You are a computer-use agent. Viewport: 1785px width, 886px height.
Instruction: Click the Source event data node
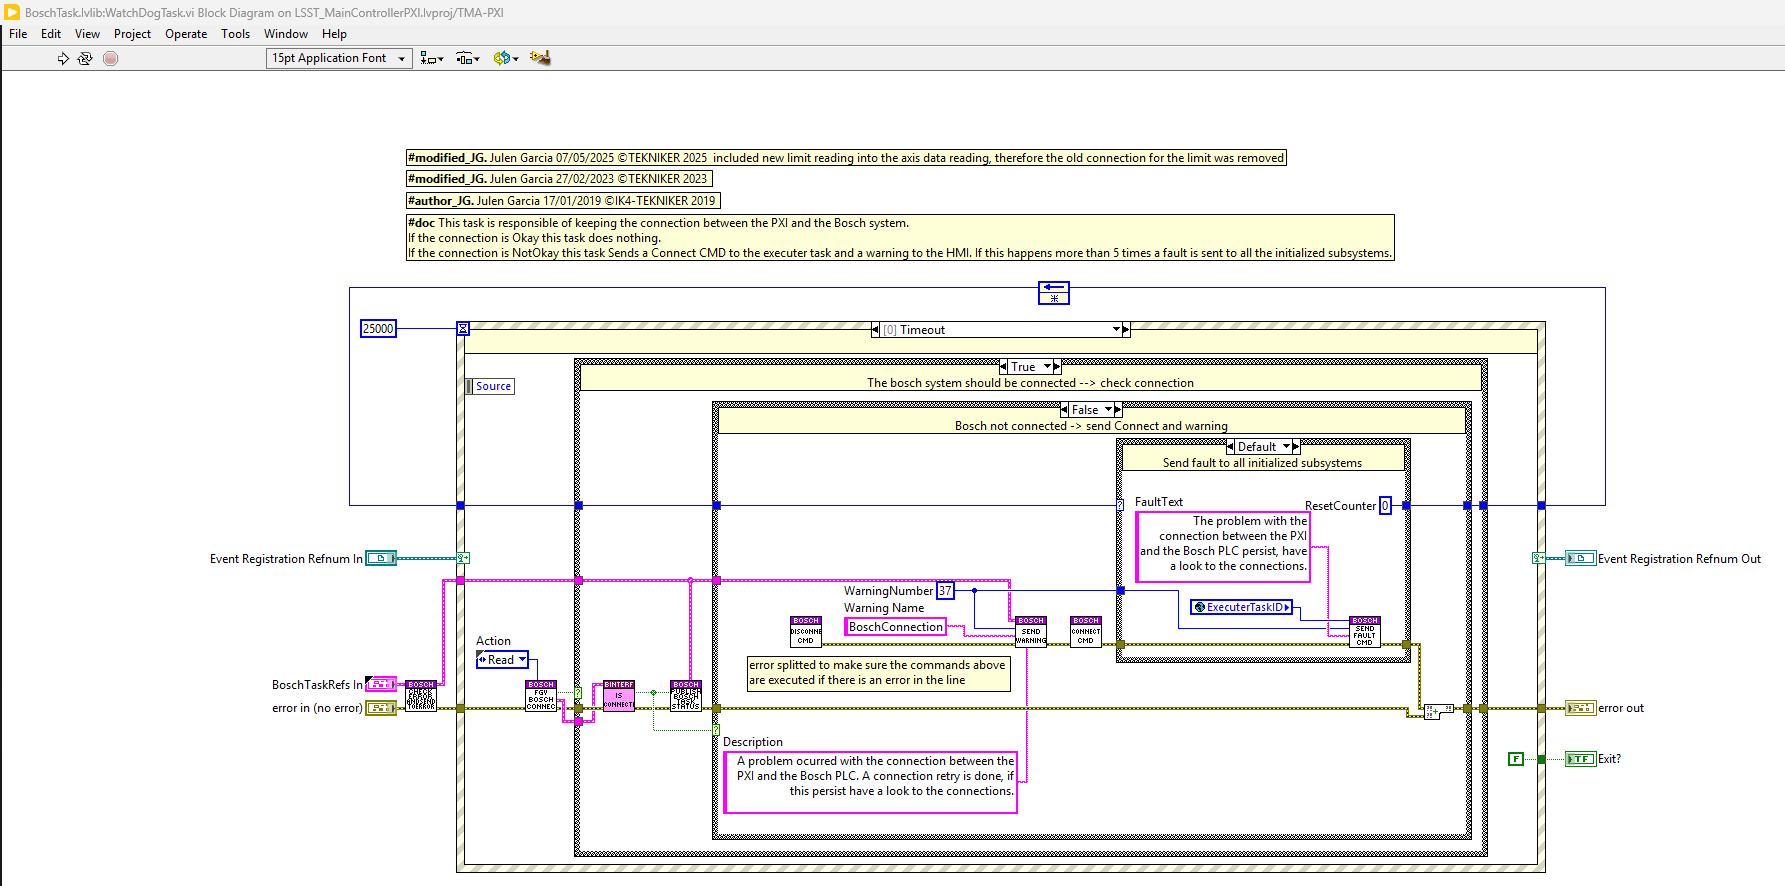490,386
